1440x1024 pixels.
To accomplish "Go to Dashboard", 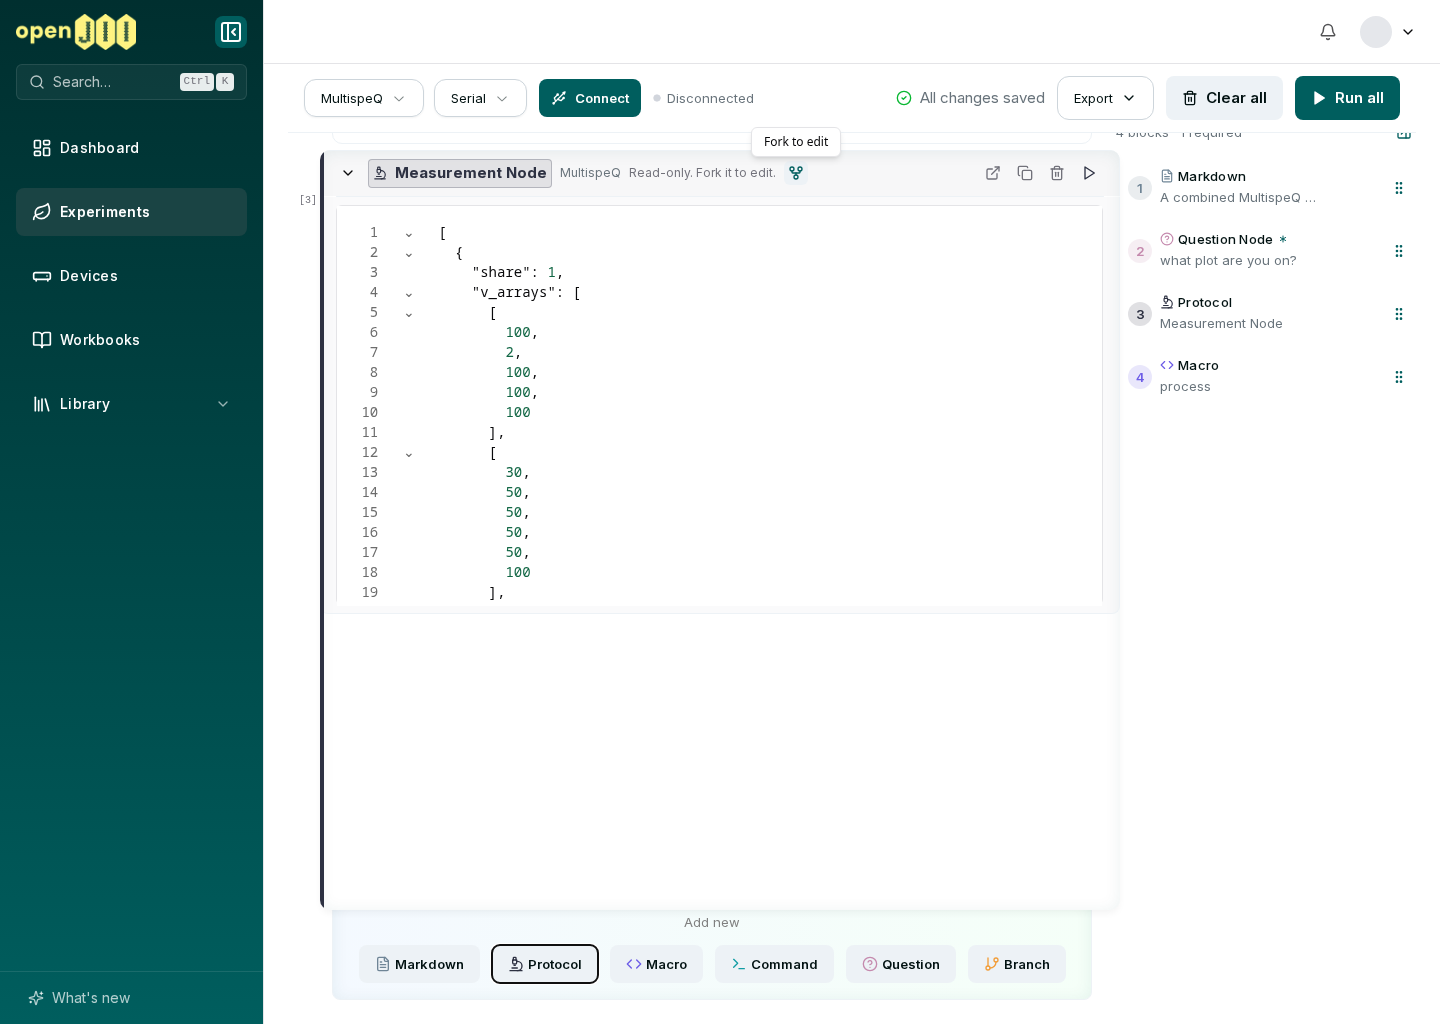I will click(x=131, y=148).
